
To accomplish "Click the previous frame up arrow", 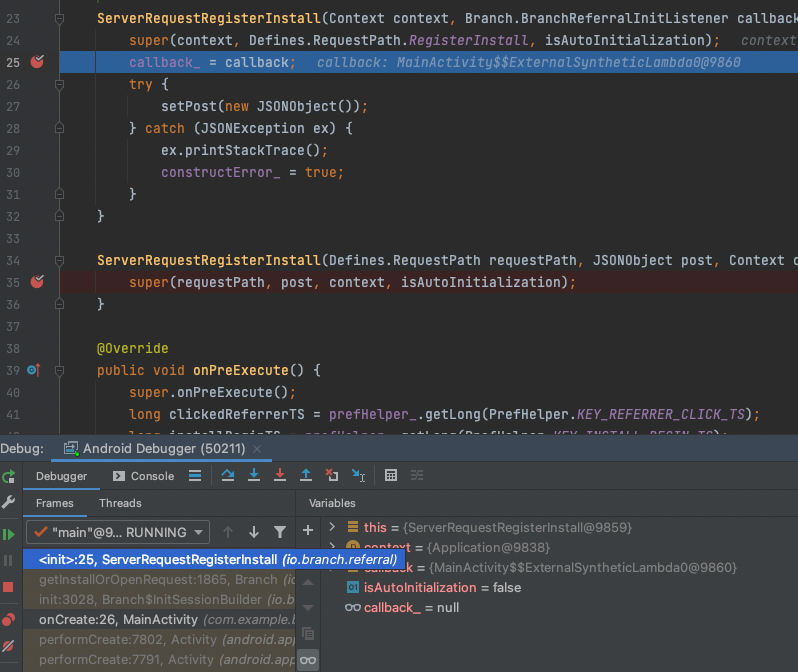I will pos(228,533).
